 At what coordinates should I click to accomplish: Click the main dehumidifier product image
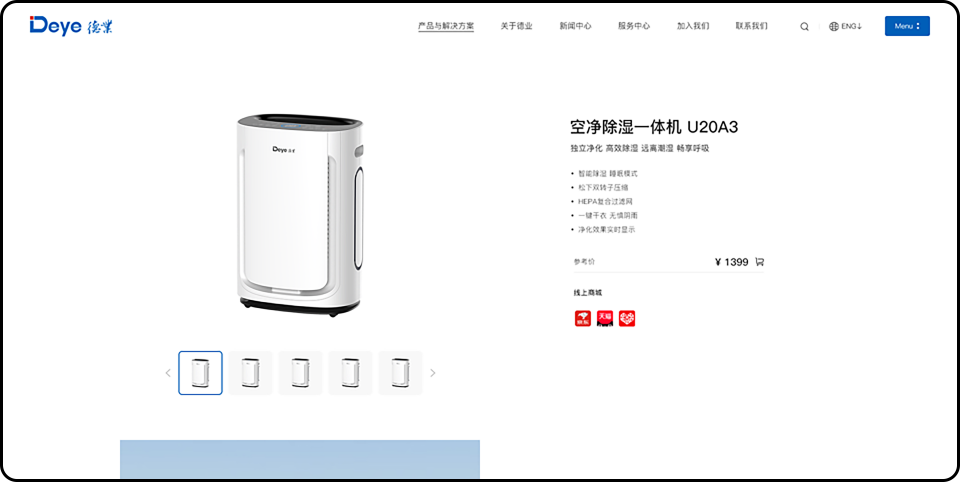coord(300,215)
